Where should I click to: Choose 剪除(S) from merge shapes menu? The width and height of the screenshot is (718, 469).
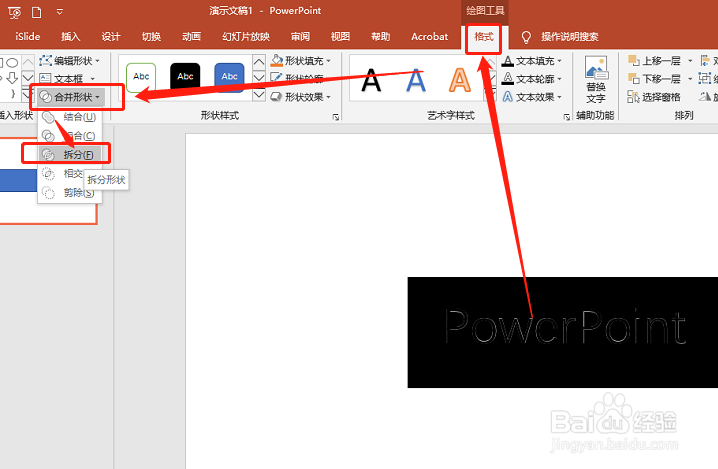click(70, 192)
